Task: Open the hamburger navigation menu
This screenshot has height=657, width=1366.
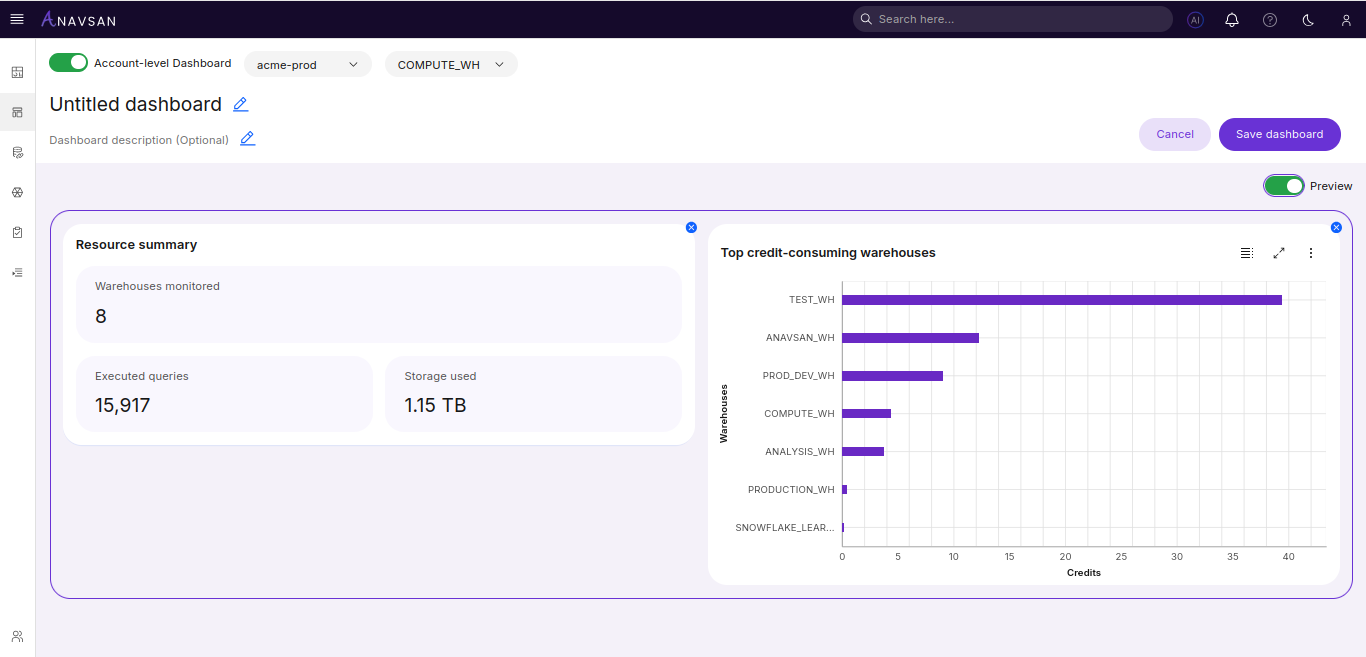Action: (x=17, y=19)
